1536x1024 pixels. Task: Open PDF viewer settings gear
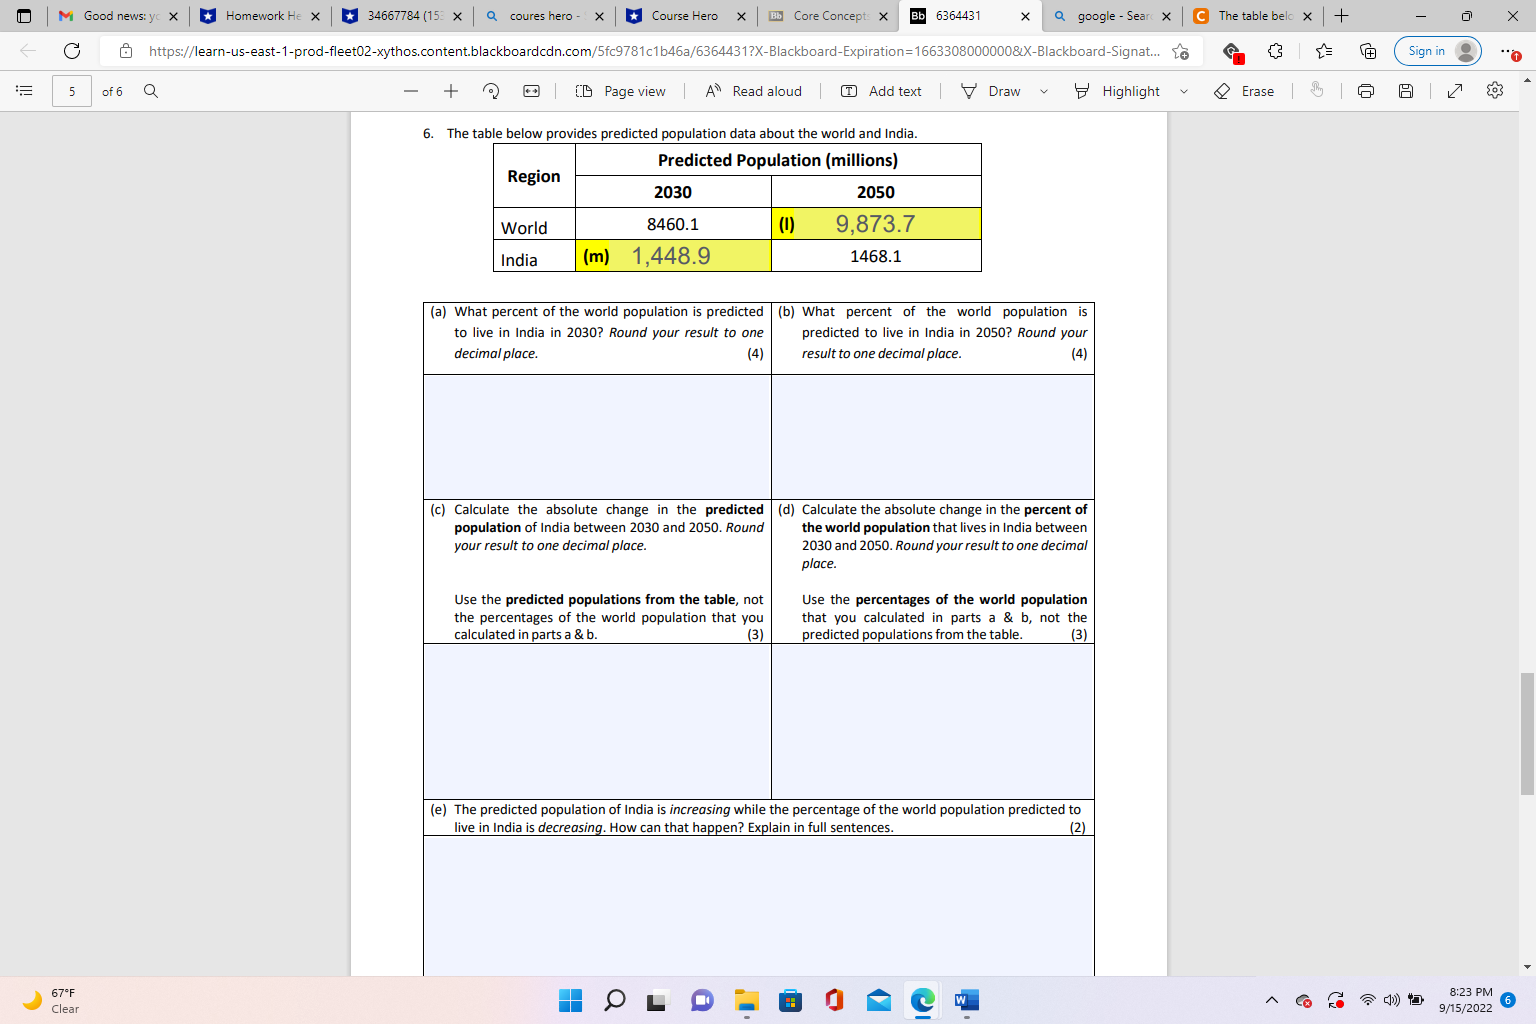pyautogui.click(x=1494, y=91)
